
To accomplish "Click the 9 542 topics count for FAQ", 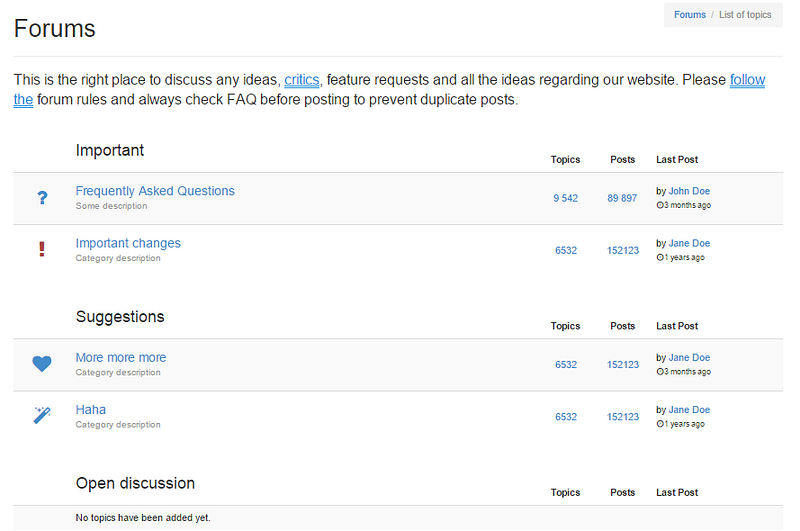I will coord(565,198).
